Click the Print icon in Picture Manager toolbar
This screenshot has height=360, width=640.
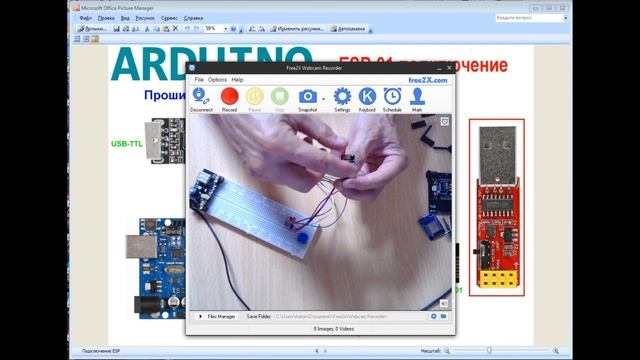point(126,29)
